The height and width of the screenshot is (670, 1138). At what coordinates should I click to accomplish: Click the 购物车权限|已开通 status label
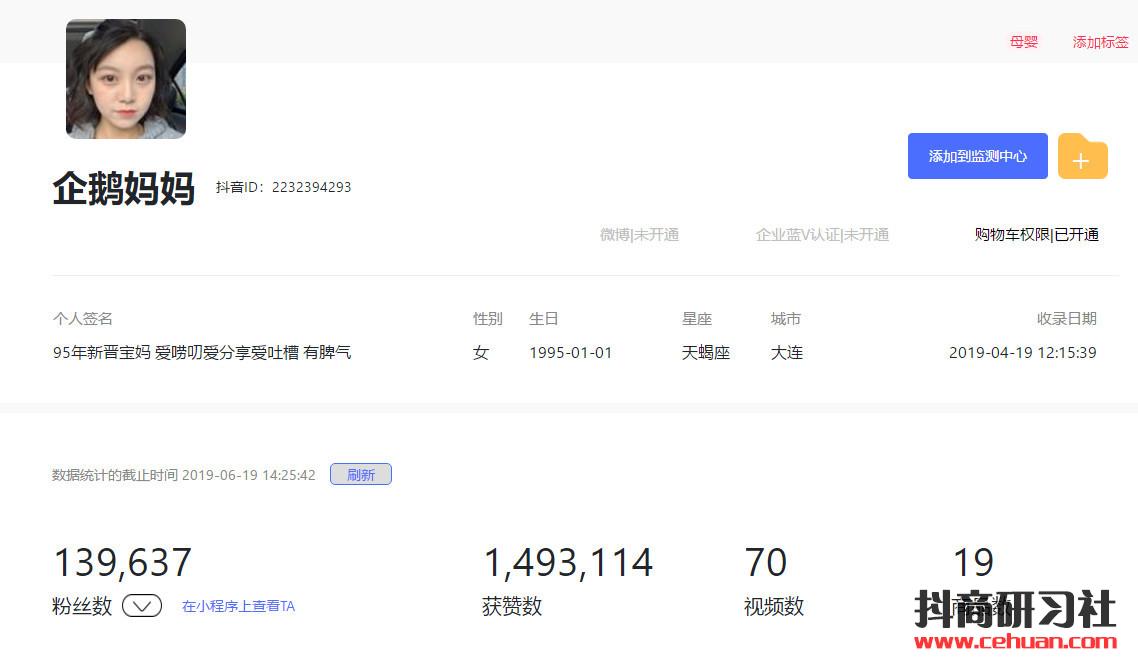[x=1036, y=235]
